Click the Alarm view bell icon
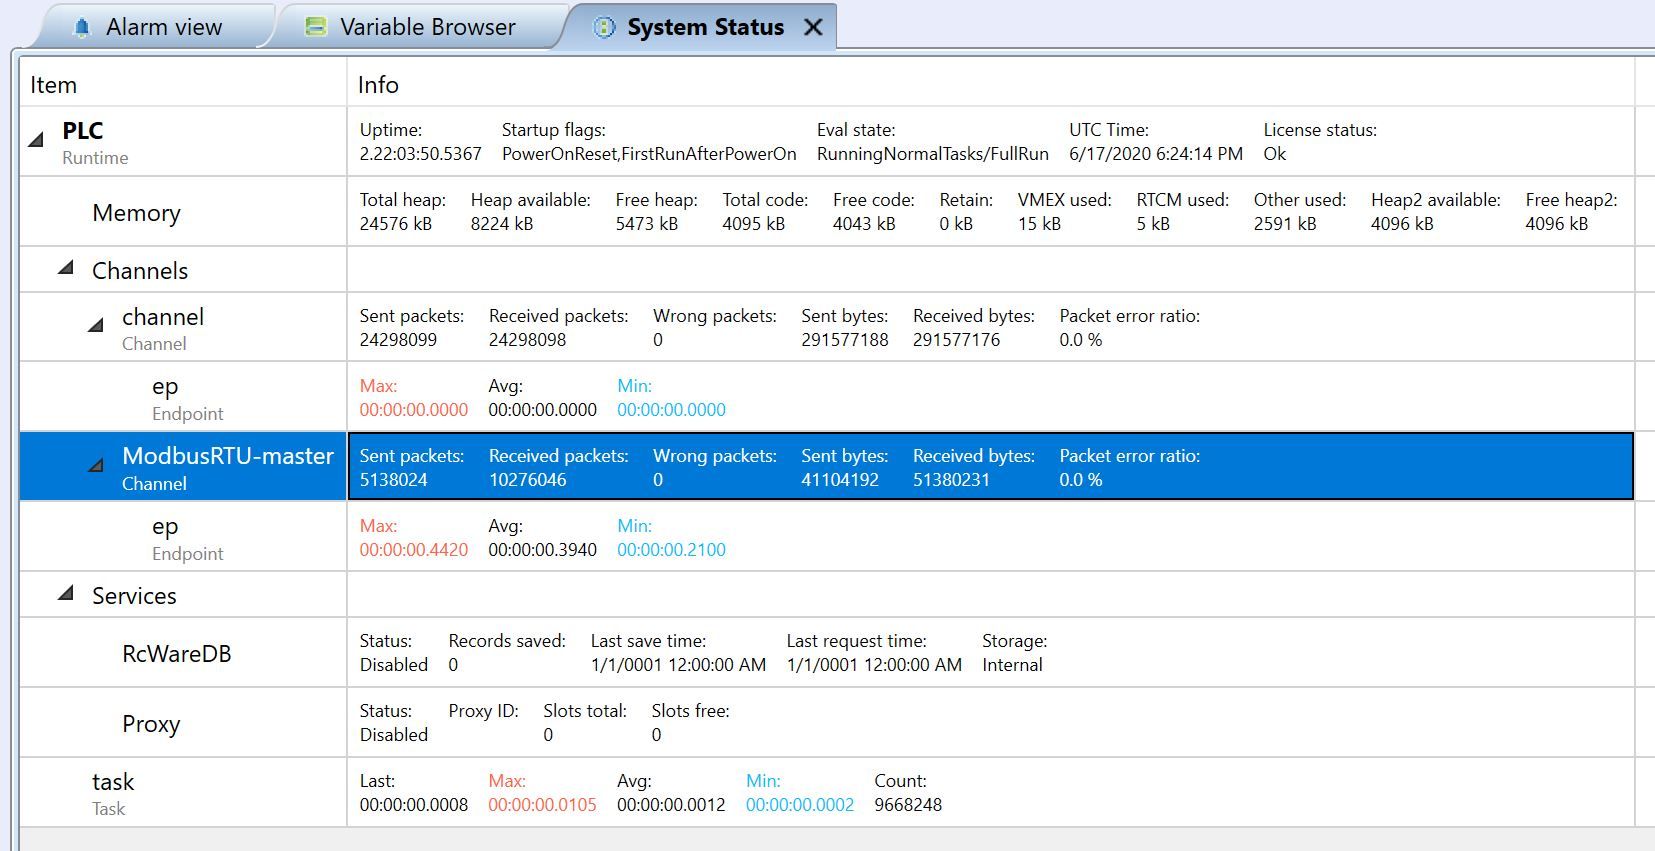The width and height of the screenshot is (1655, 851). point(82,27)
